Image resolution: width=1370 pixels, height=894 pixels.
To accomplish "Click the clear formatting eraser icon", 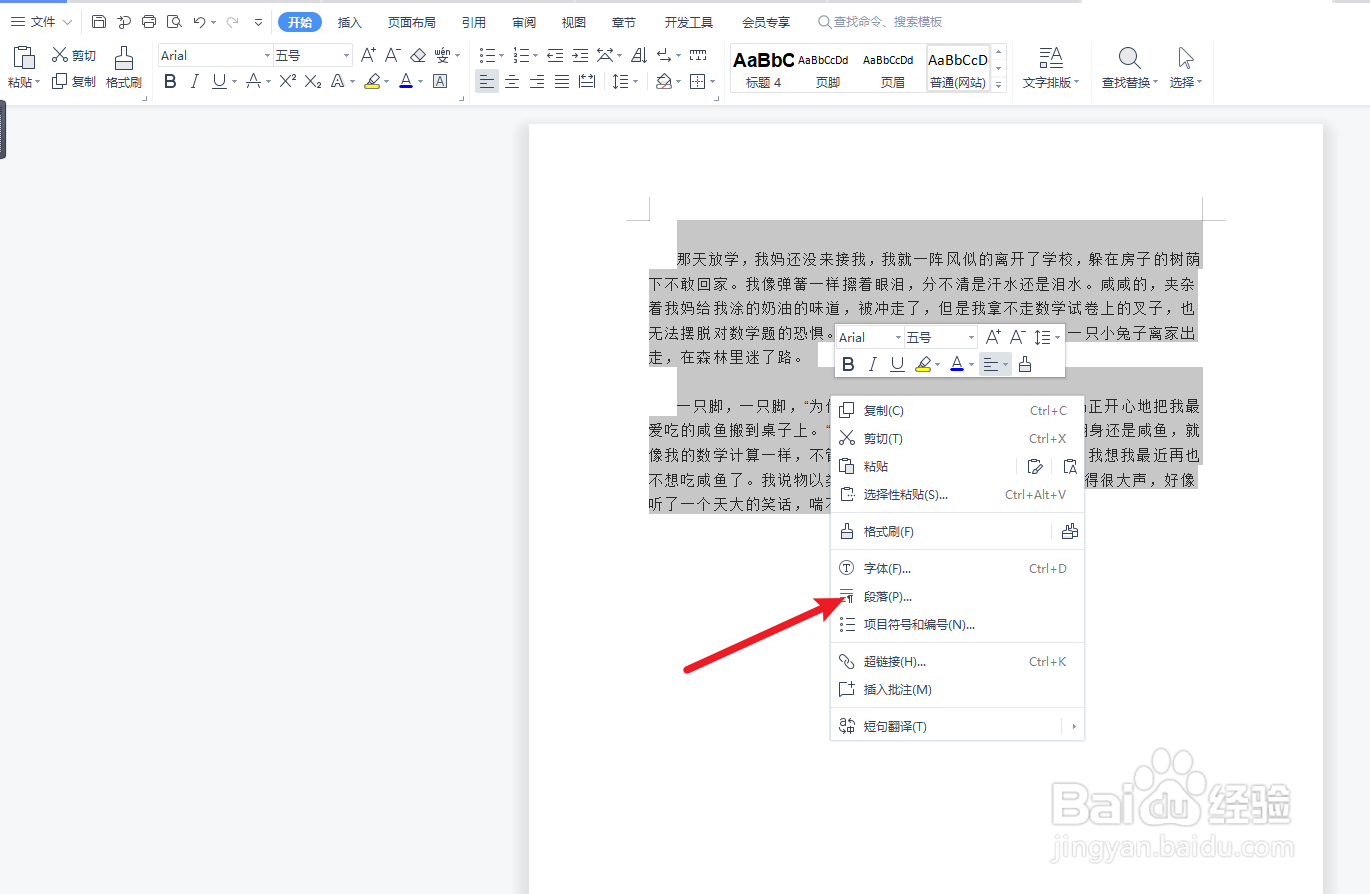I will tap(418, 55).
